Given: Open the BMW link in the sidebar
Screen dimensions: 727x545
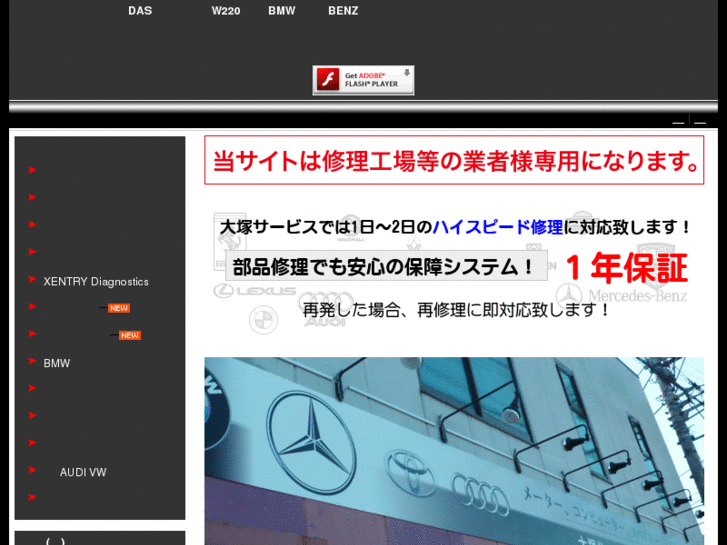Looking at the screenshot, I should [57, 363].
